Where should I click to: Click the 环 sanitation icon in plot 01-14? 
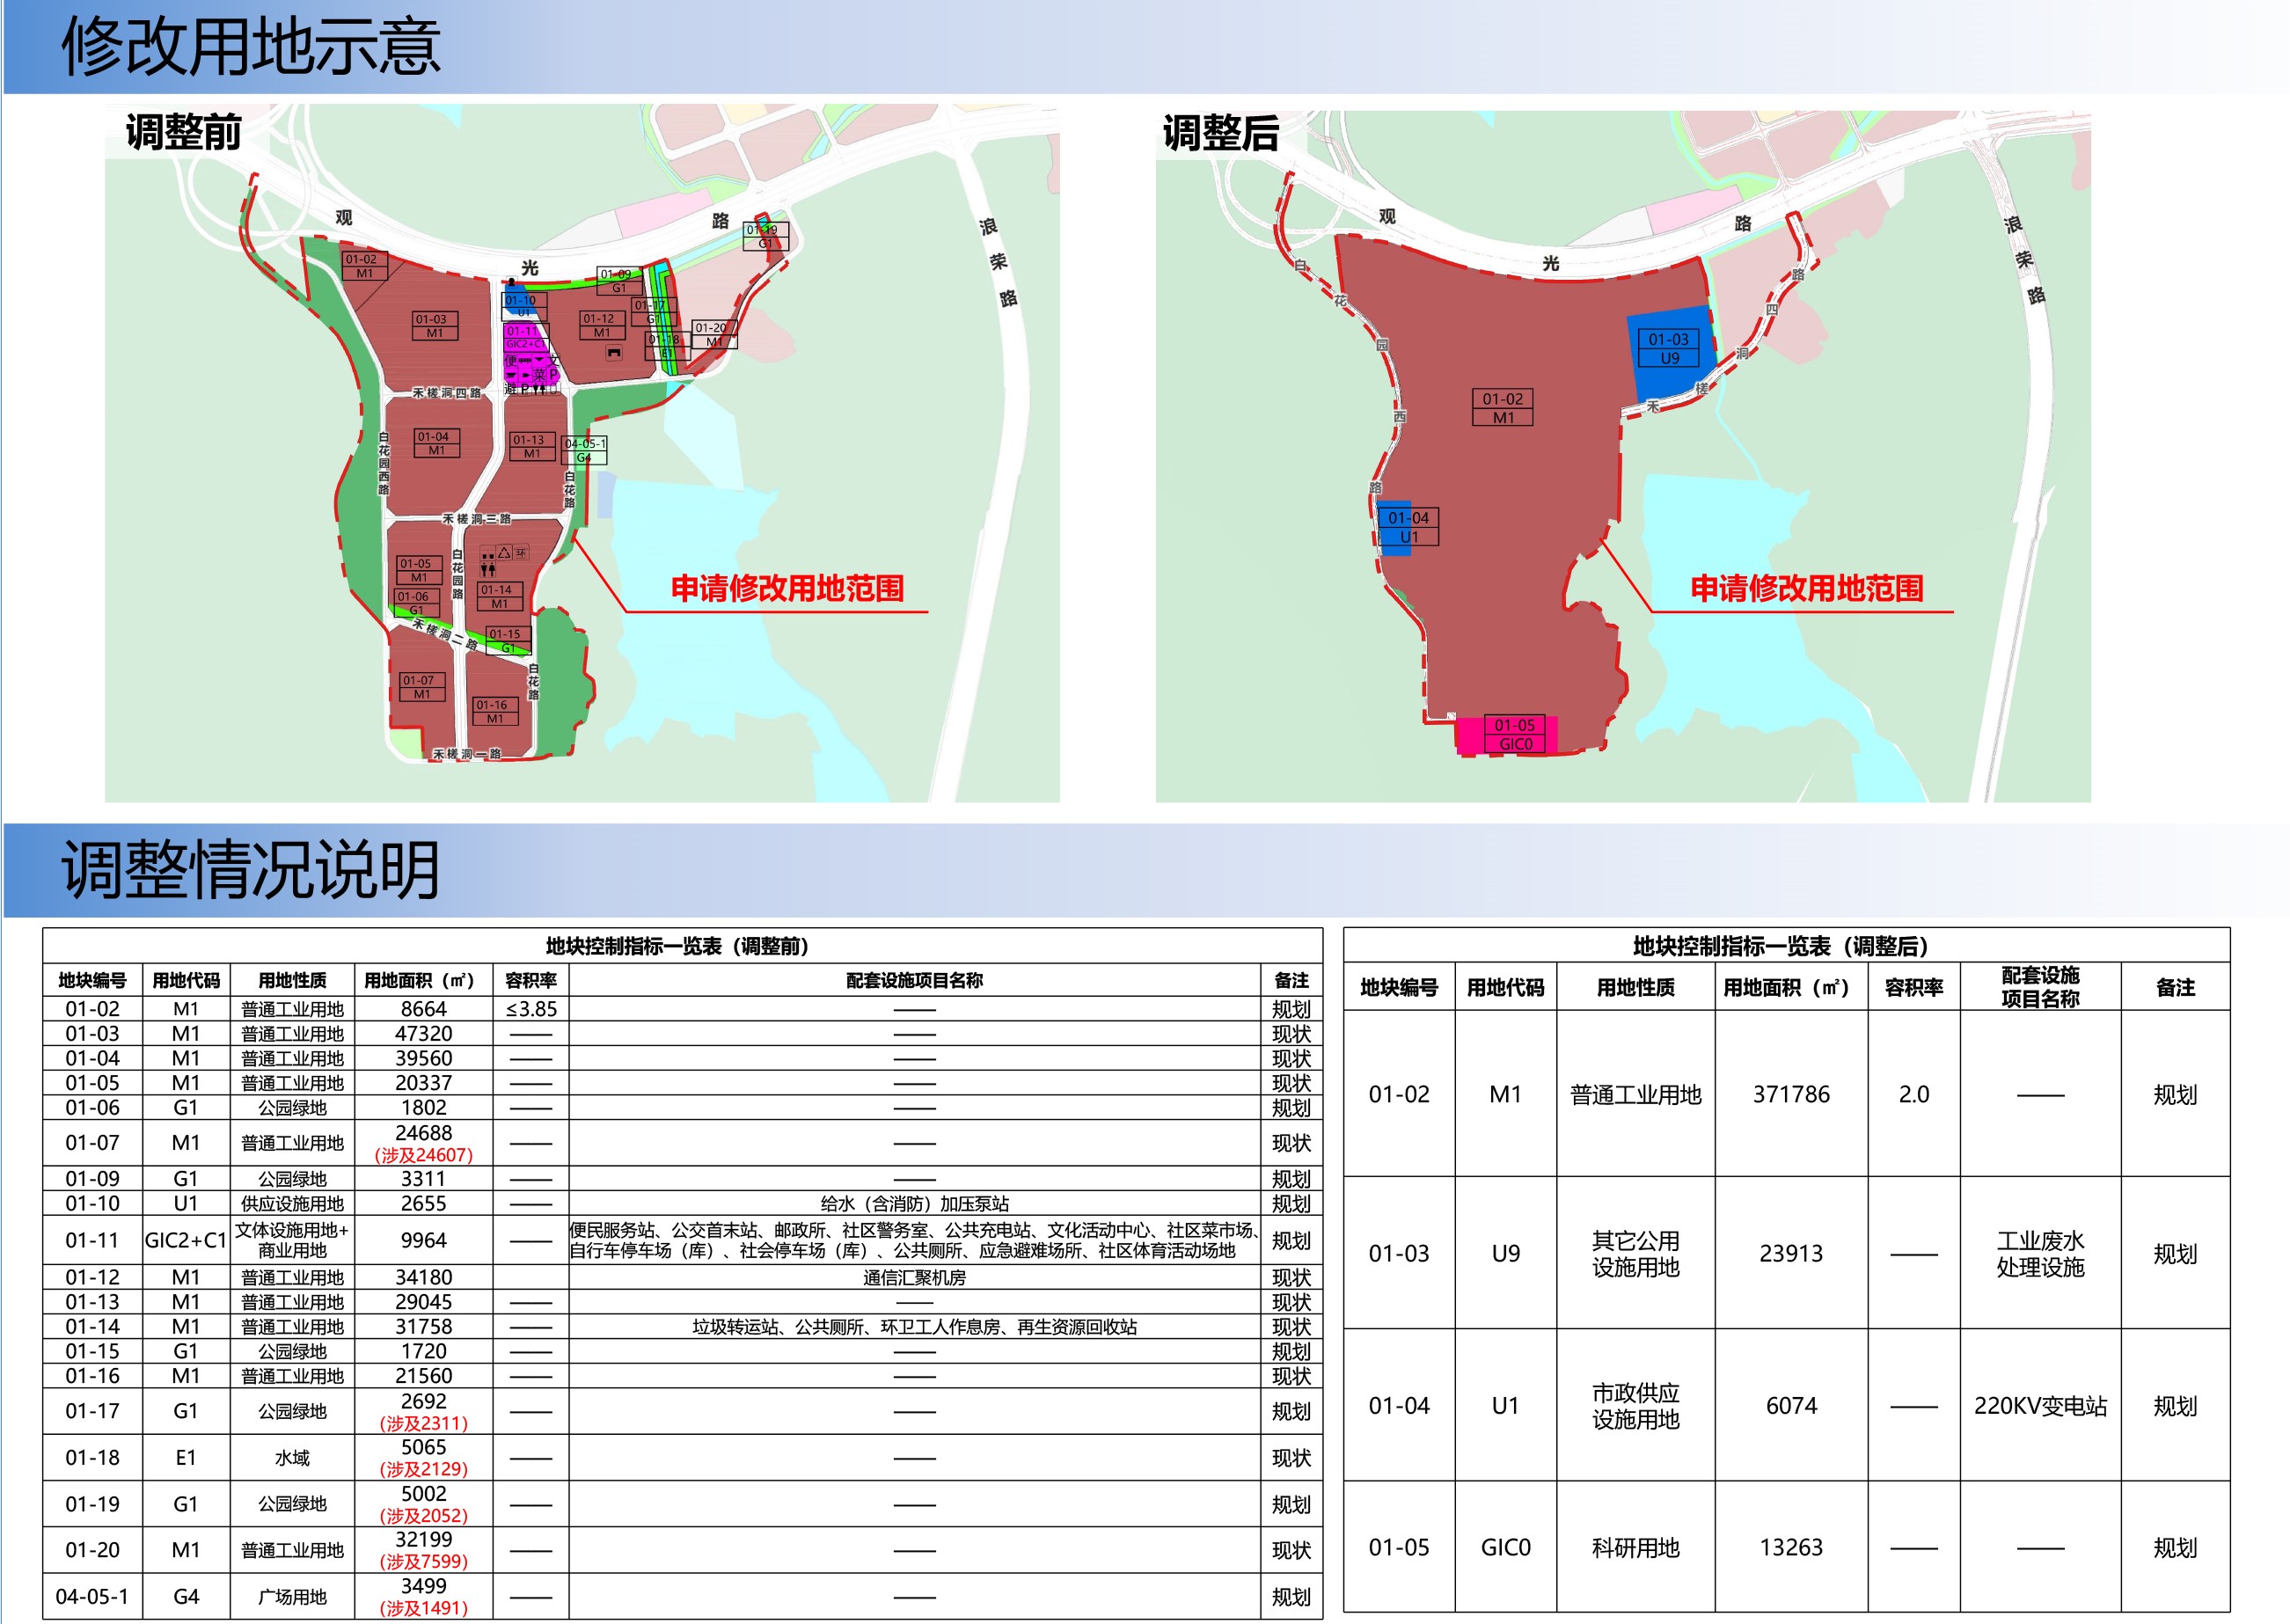coord(521,553)
